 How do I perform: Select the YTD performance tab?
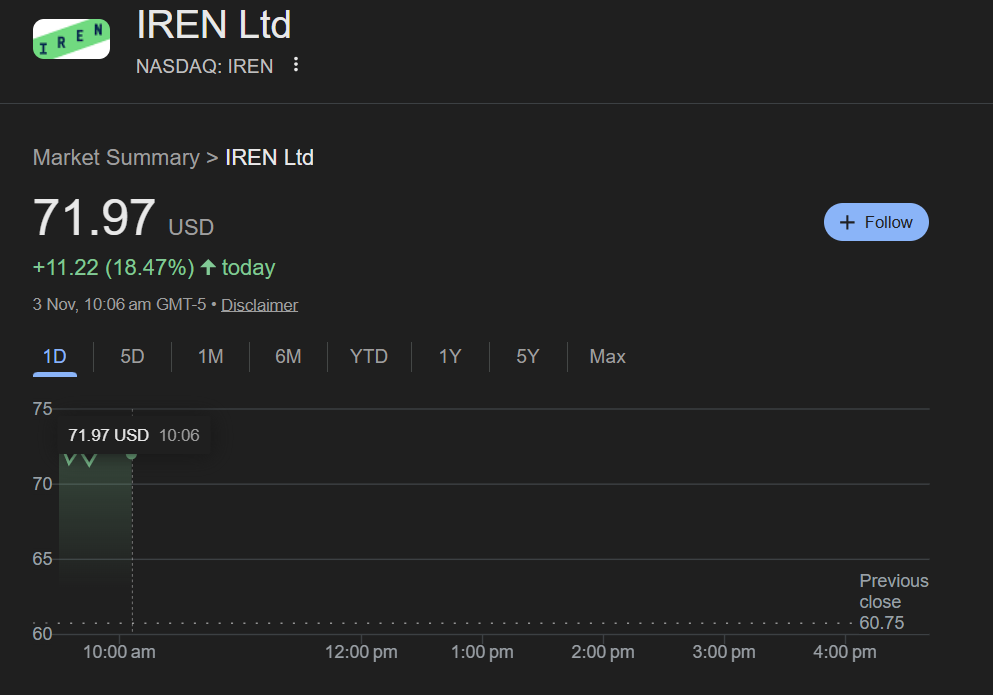(368, 356)
